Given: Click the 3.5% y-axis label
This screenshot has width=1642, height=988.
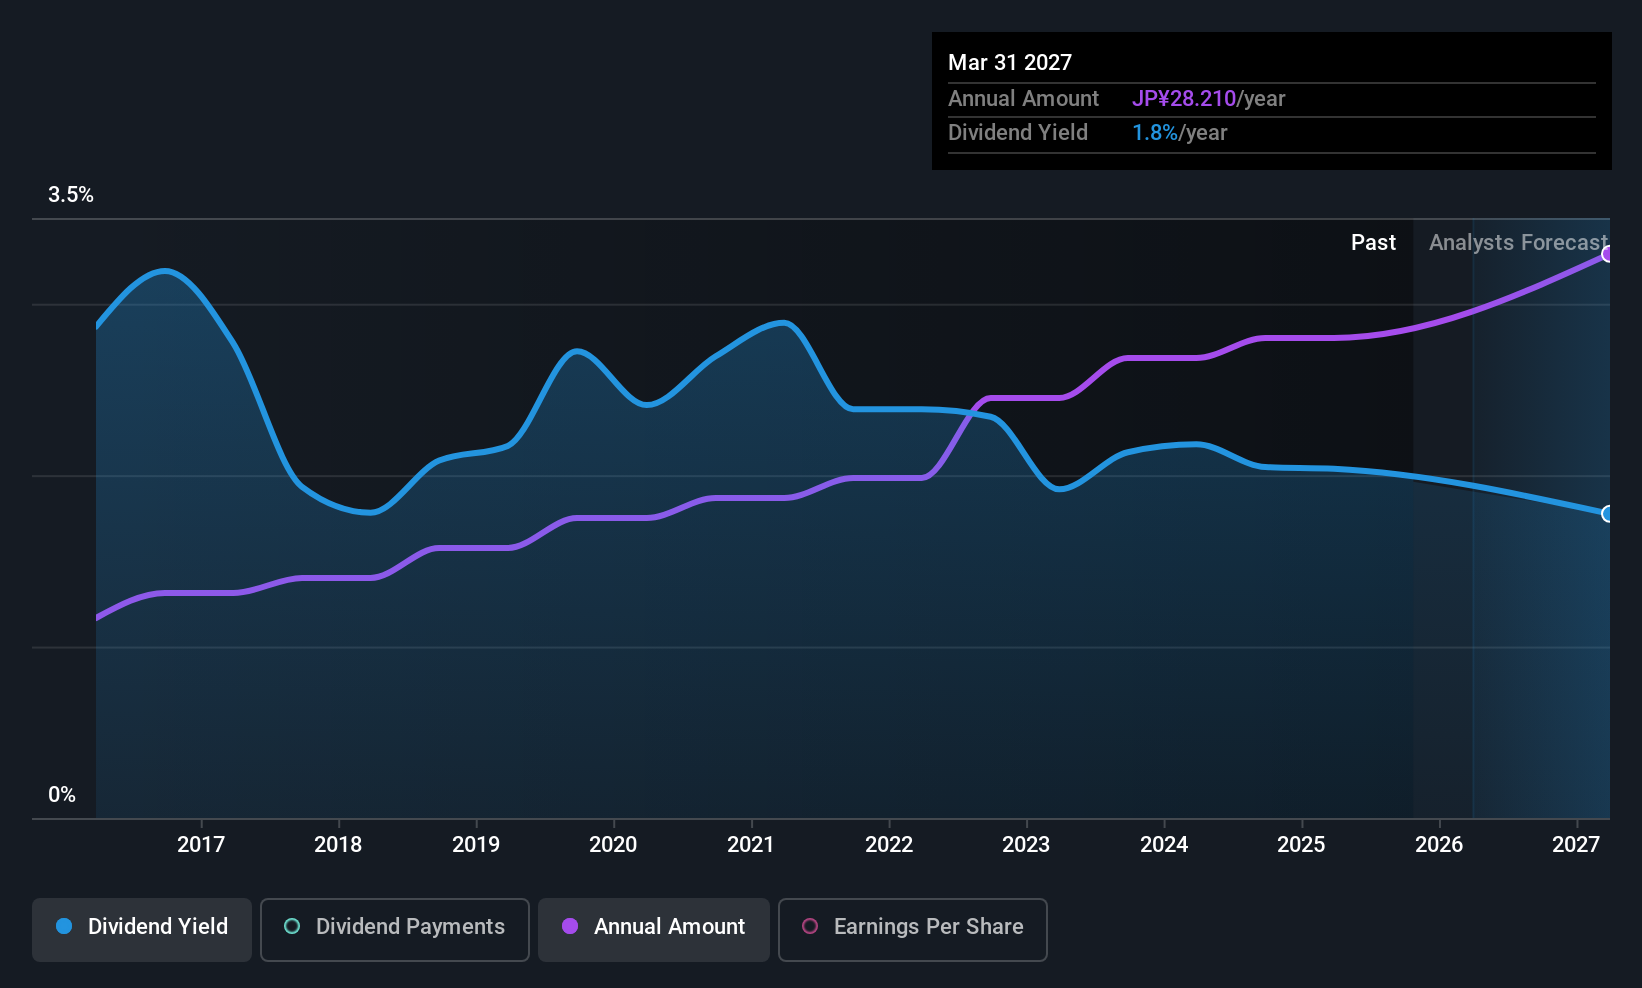Looking at the screenshot, I should point(71,195).
